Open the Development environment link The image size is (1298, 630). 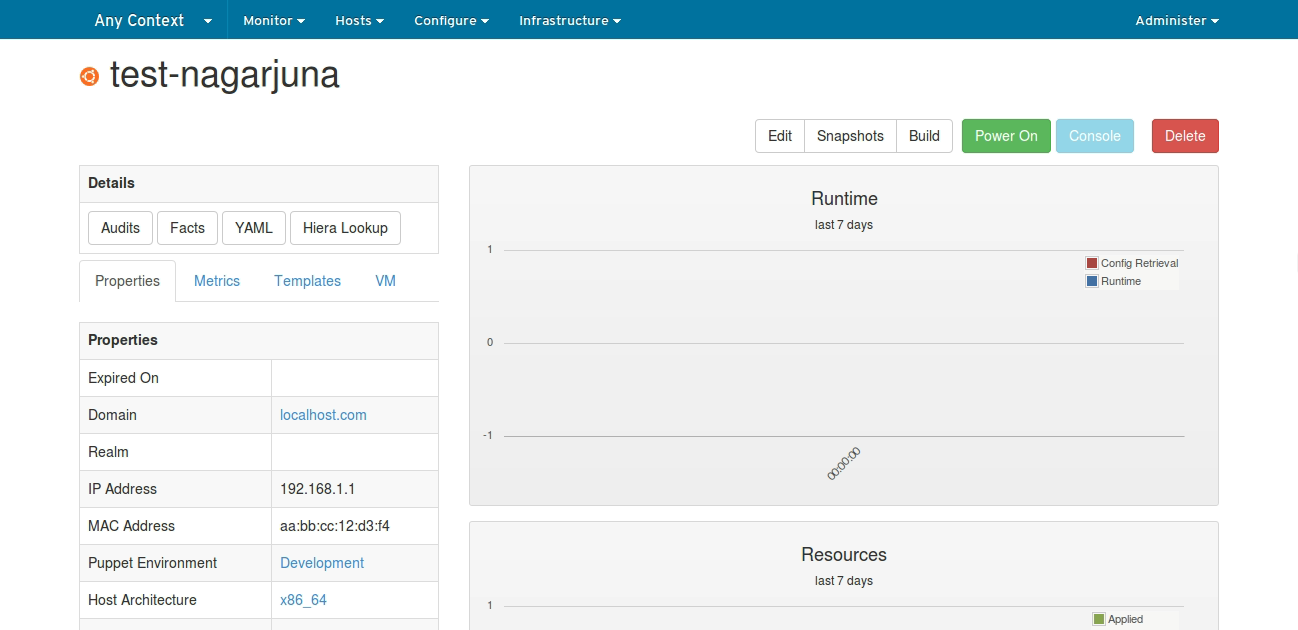[322, 563]
